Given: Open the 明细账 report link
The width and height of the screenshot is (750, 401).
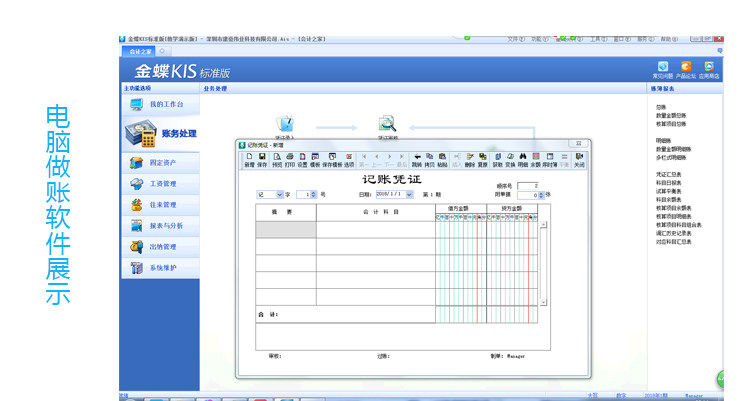Looking at the screenshot, I should click(x=663, y=141).
